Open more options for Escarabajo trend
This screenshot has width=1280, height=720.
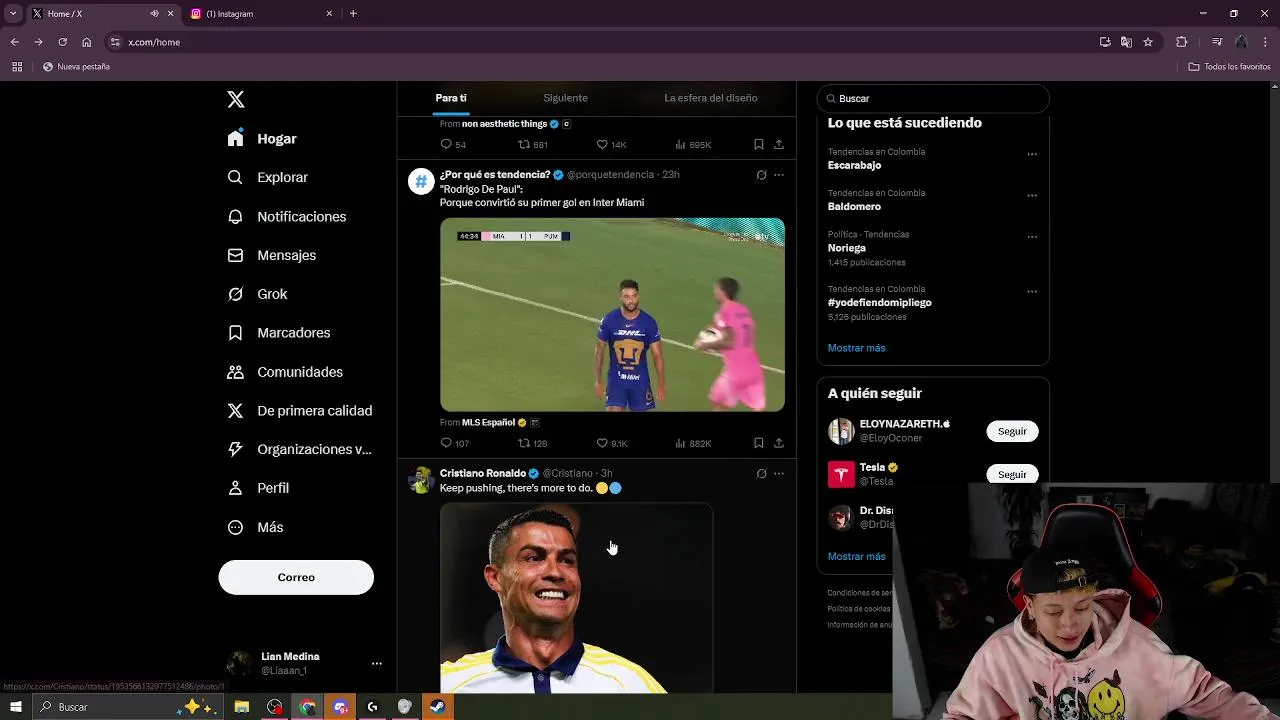tap(1032, 155)
